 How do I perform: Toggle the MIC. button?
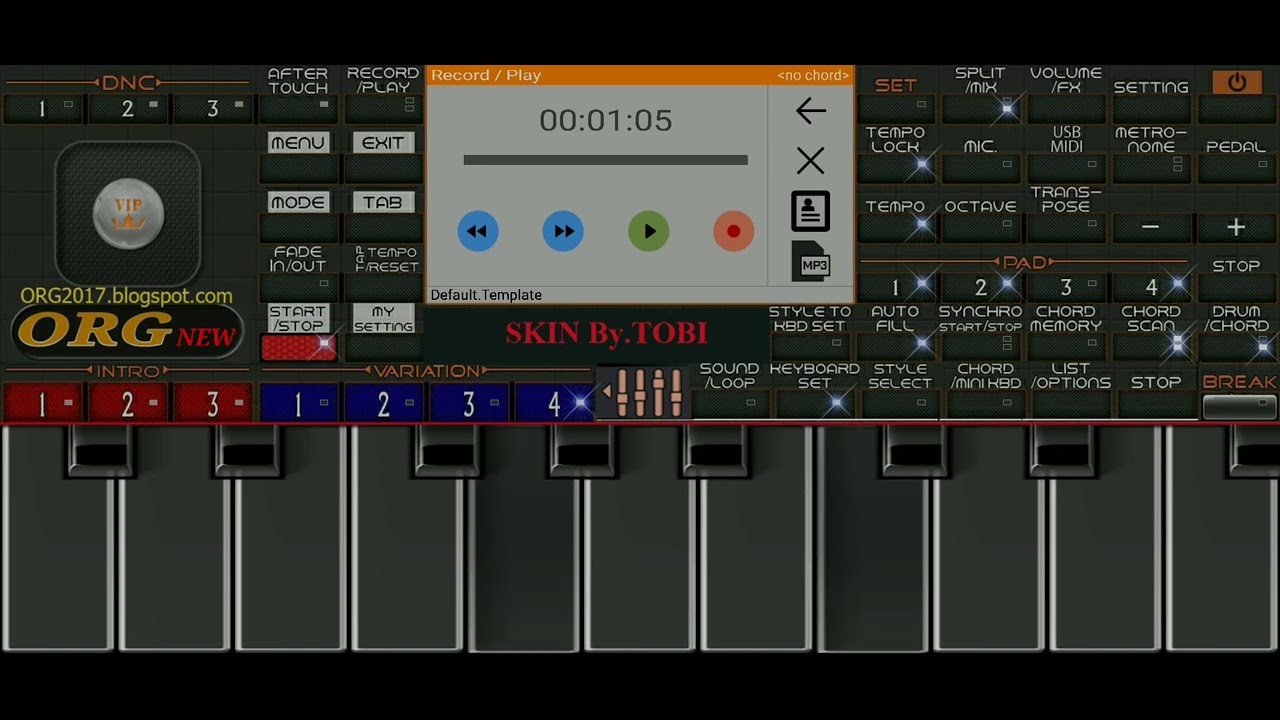(980, 167)
